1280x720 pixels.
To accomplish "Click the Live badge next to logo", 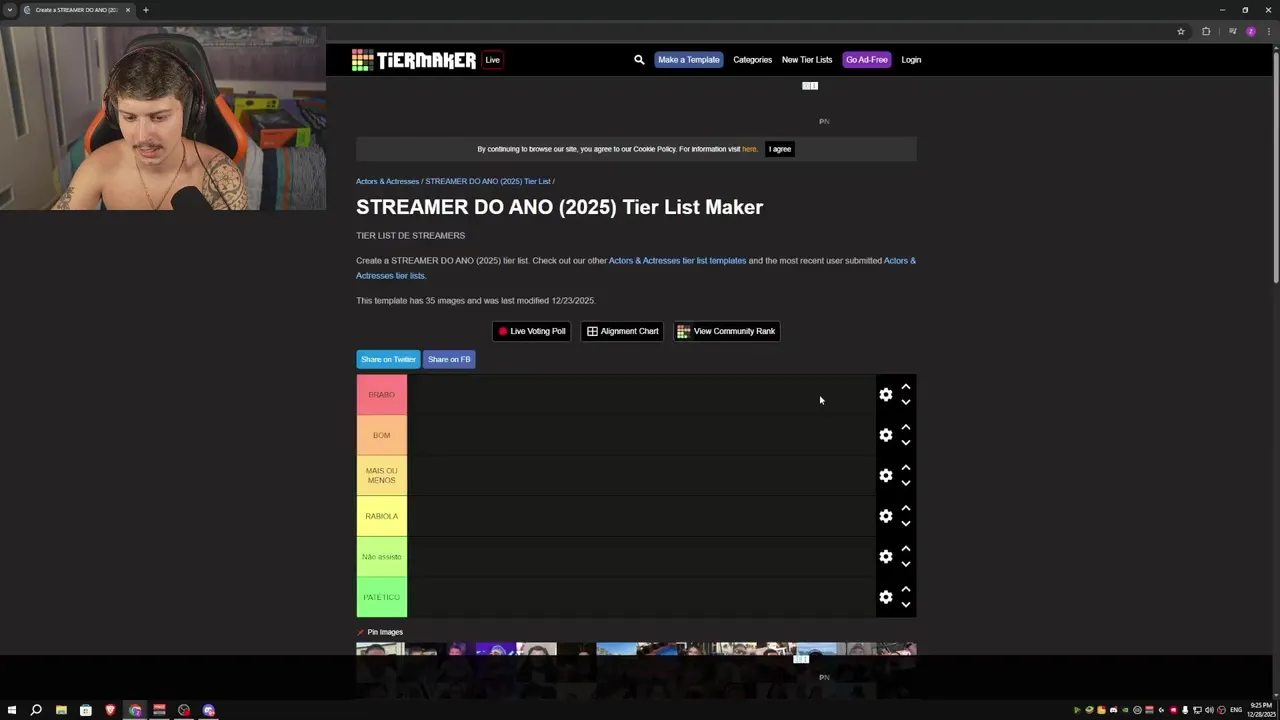I will tap(492, 60).
